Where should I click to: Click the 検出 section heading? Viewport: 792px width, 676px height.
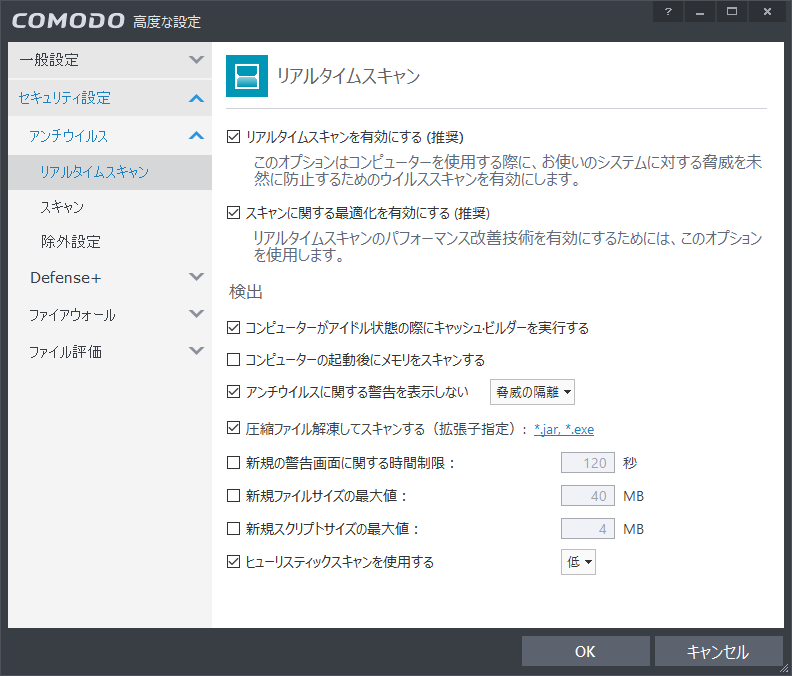click(245, 292)
